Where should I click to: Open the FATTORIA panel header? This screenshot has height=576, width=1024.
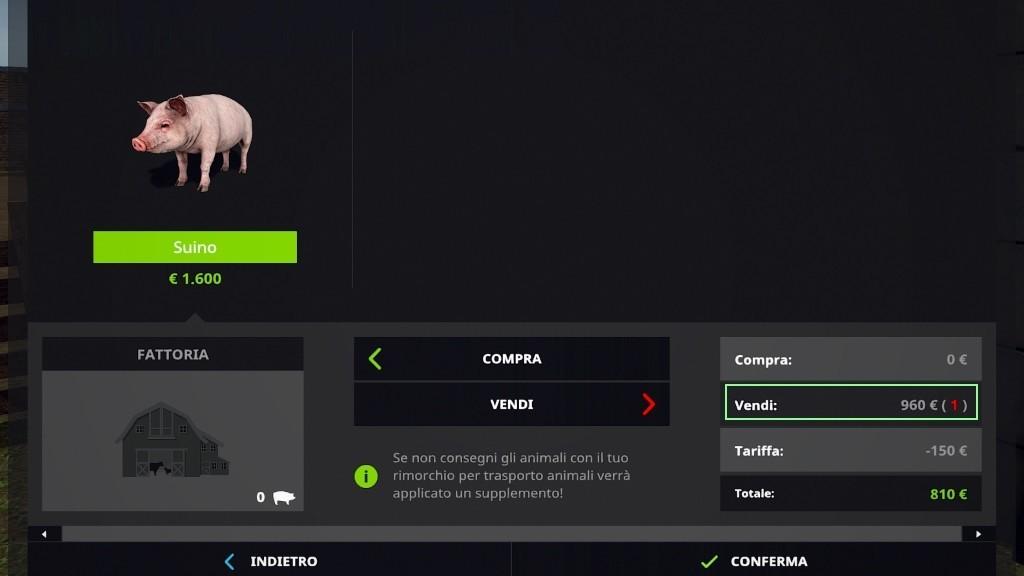coord(172,354)
